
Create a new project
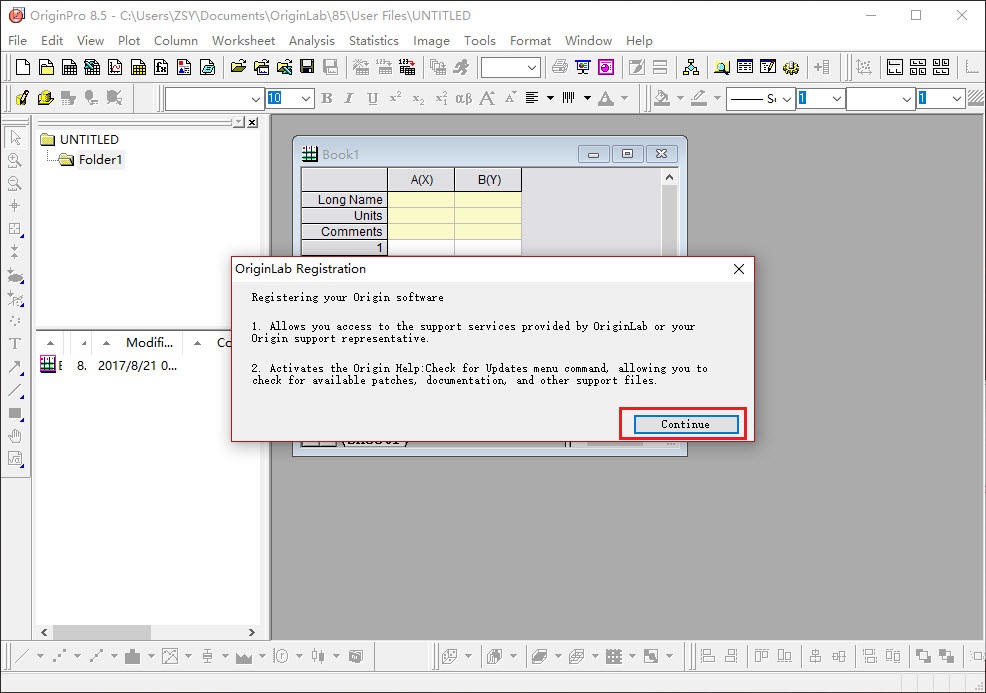point(22,67)
